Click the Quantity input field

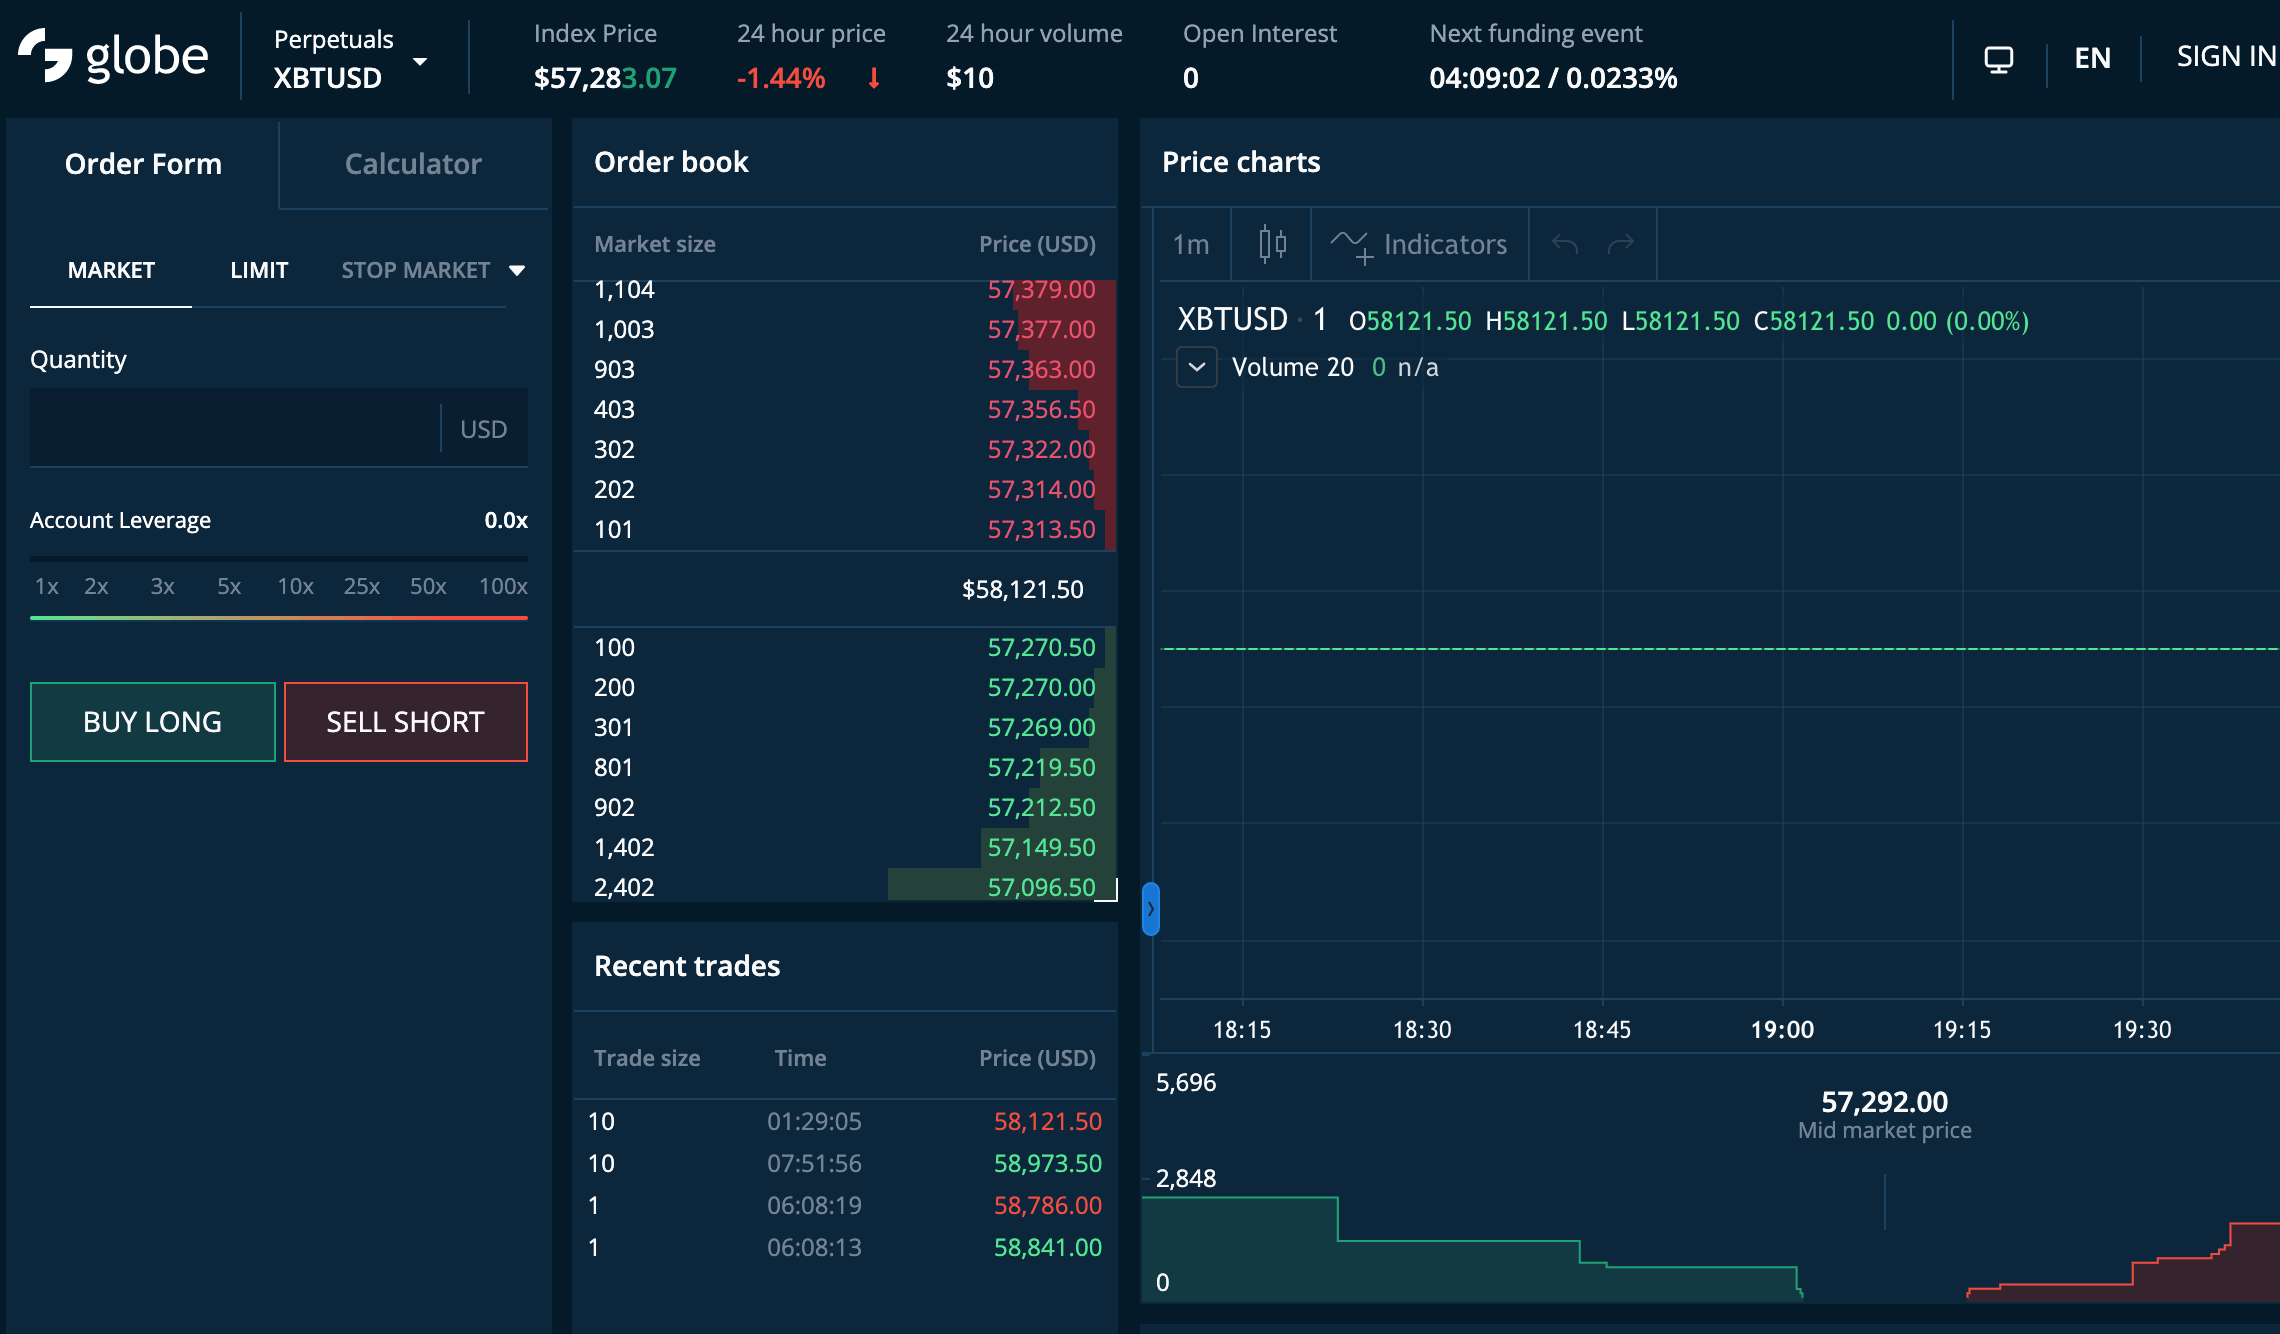tap(234, 428)
